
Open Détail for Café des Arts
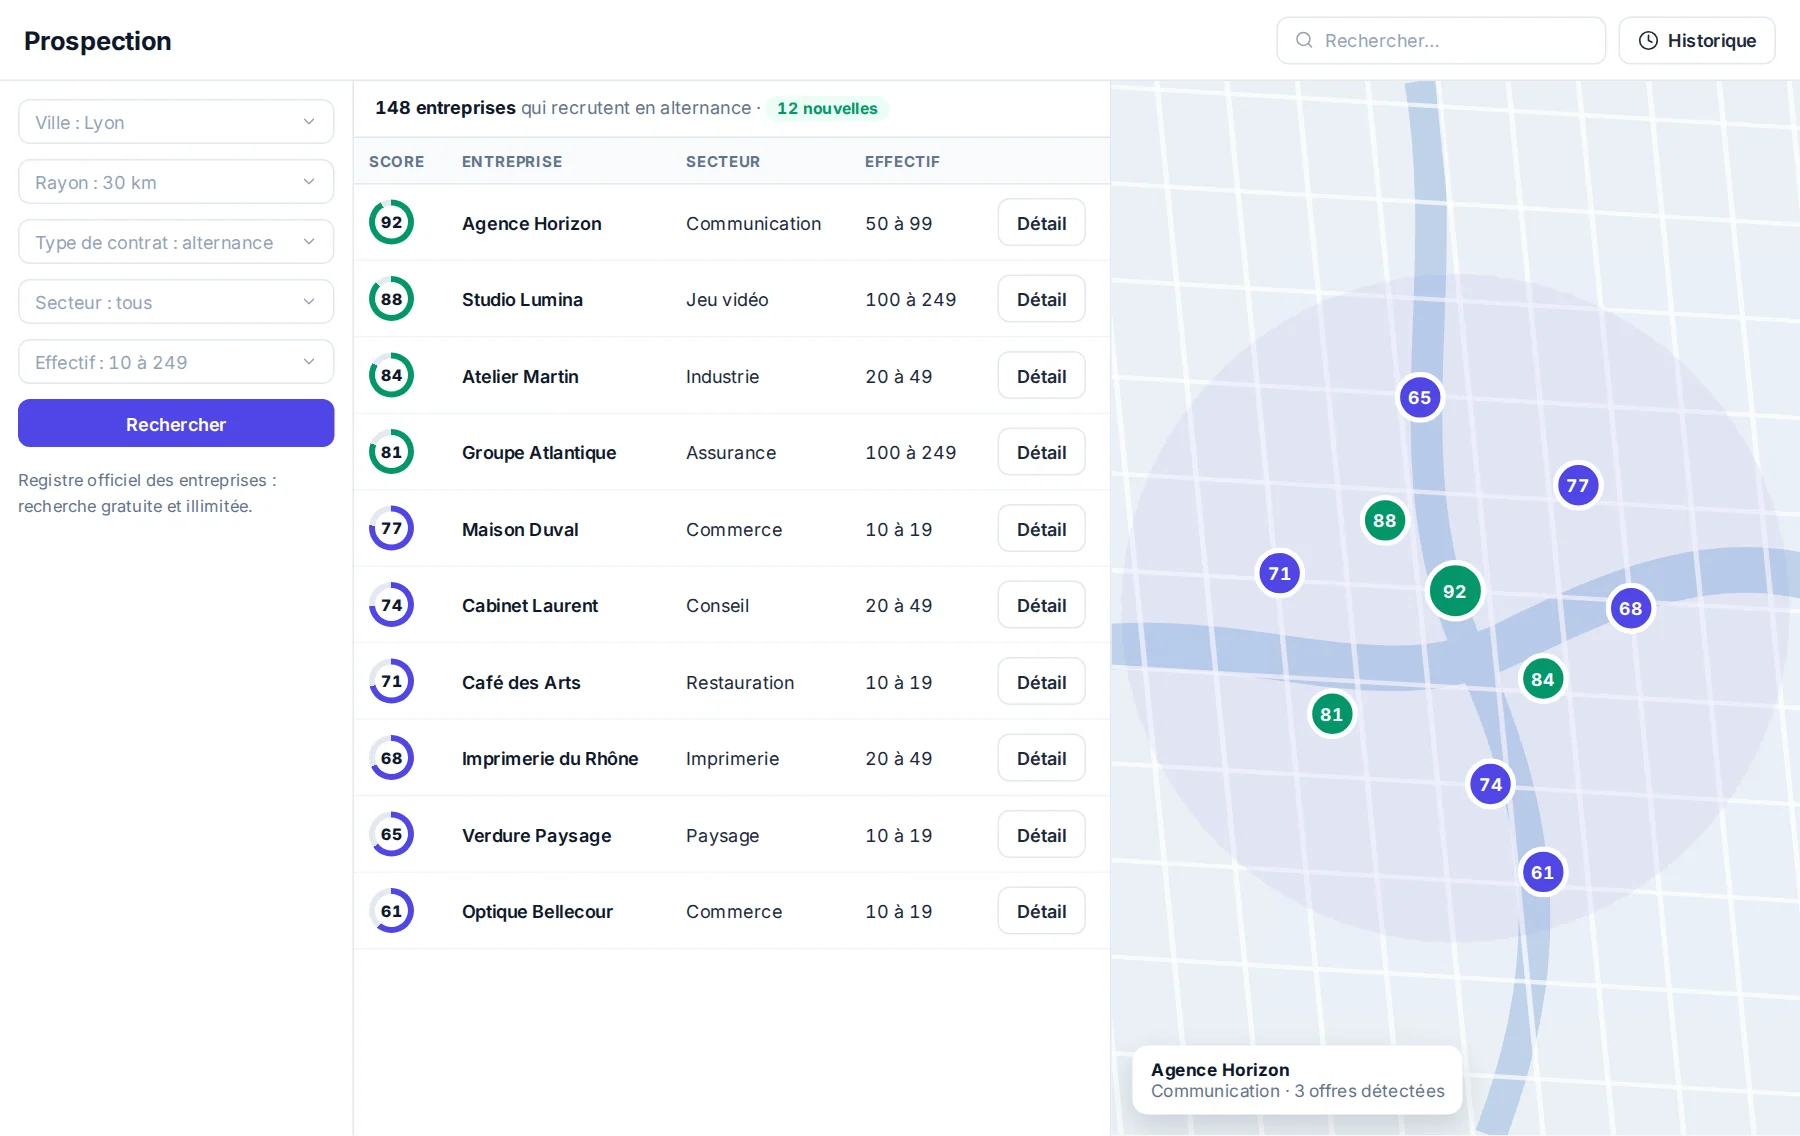point(1041,682)
